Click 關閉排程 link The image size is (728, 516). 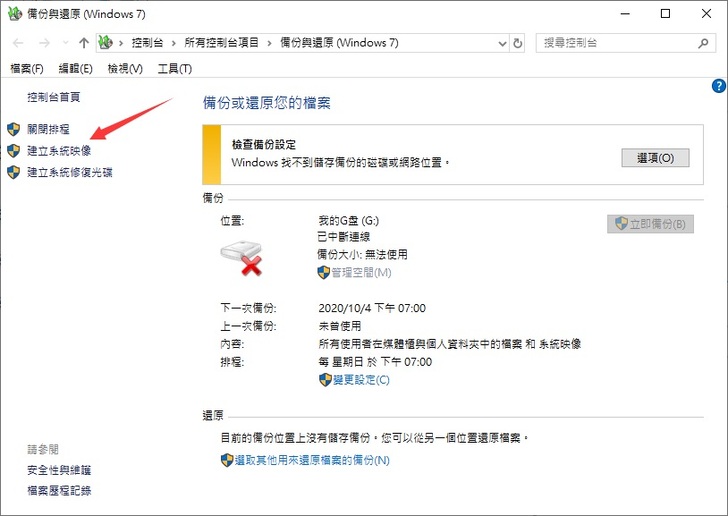pos(48,129)
